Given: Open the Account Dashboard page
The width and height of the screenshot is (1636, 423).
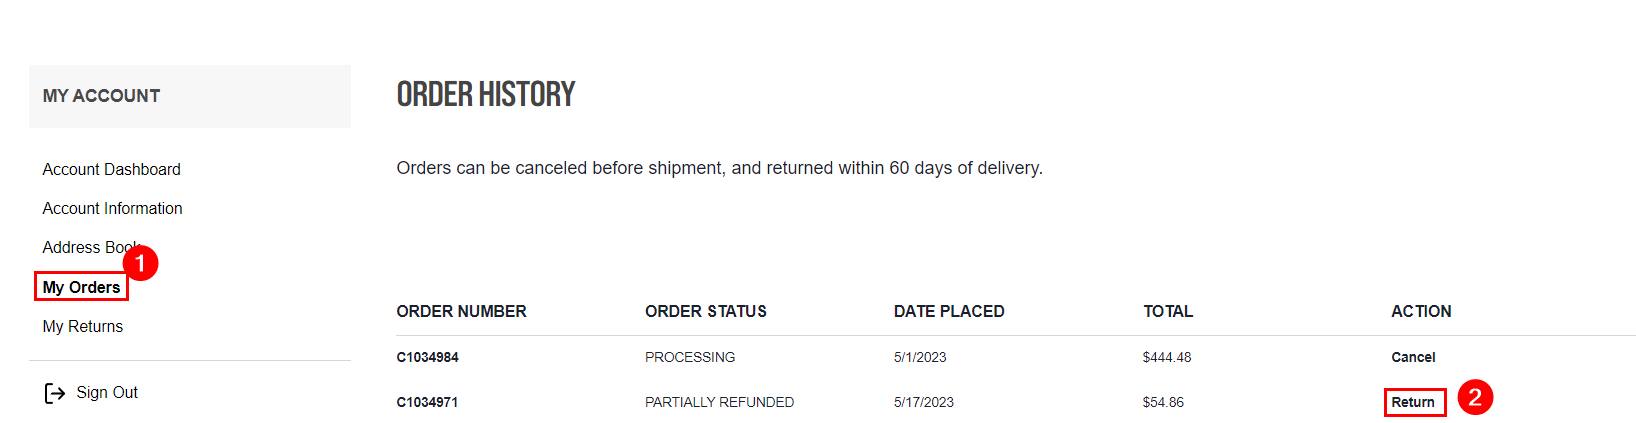Looking at the screenshot, I should (x=111, y=170).
